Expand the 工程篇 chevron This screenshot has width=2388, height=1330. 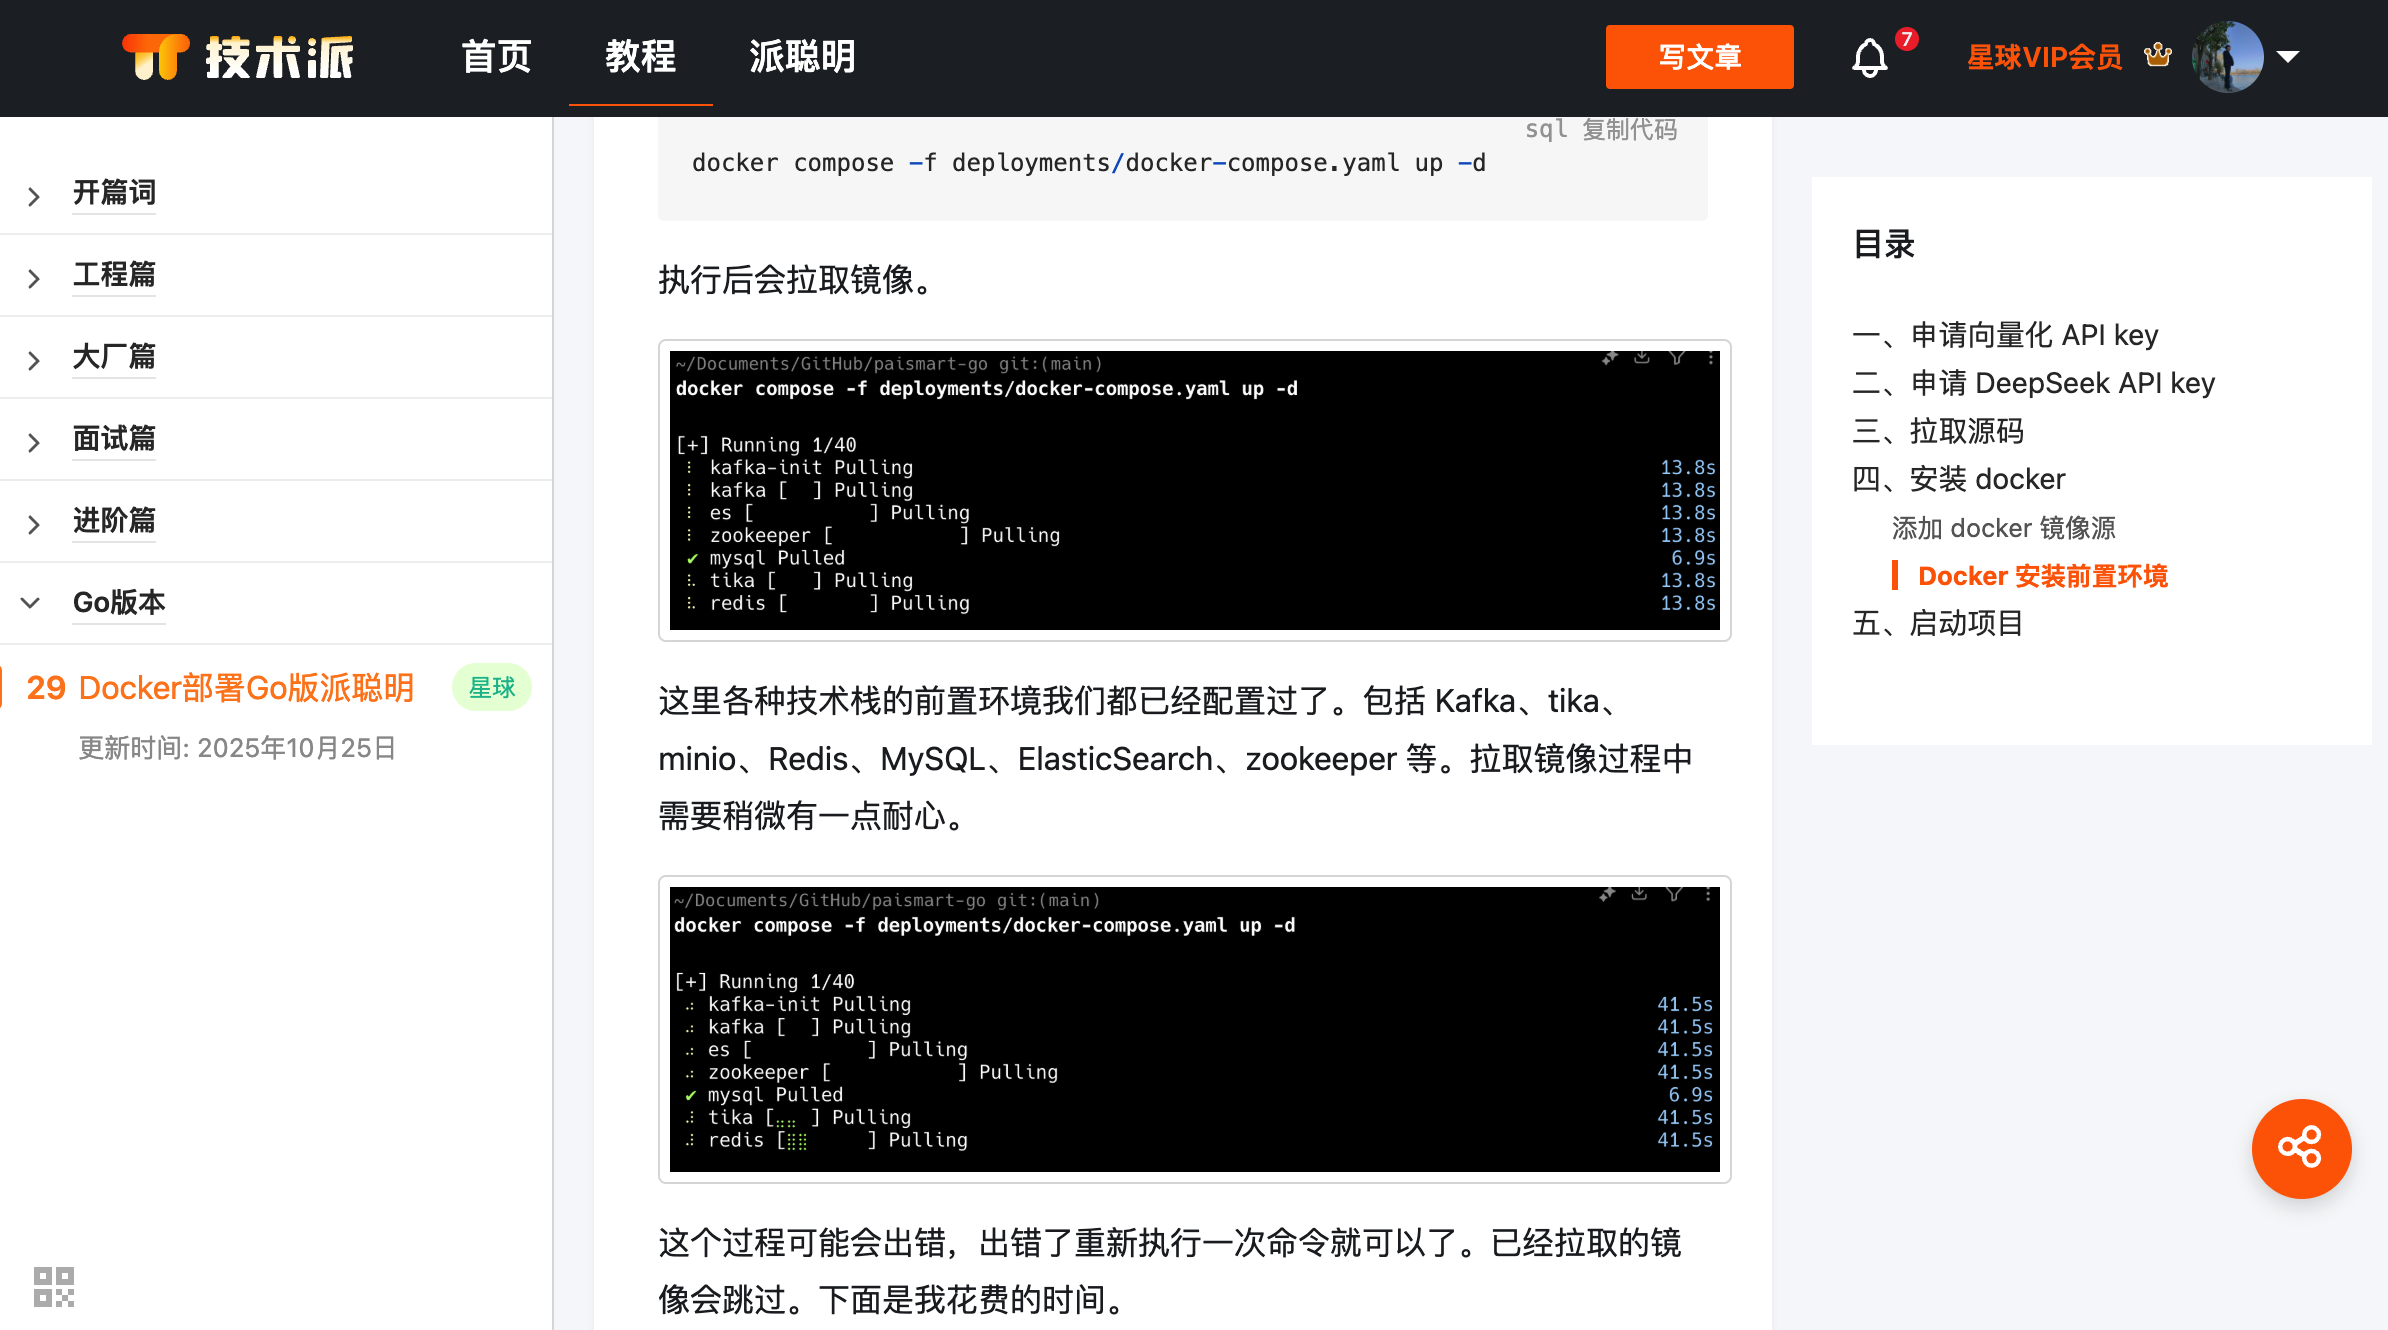pos(33,278)
